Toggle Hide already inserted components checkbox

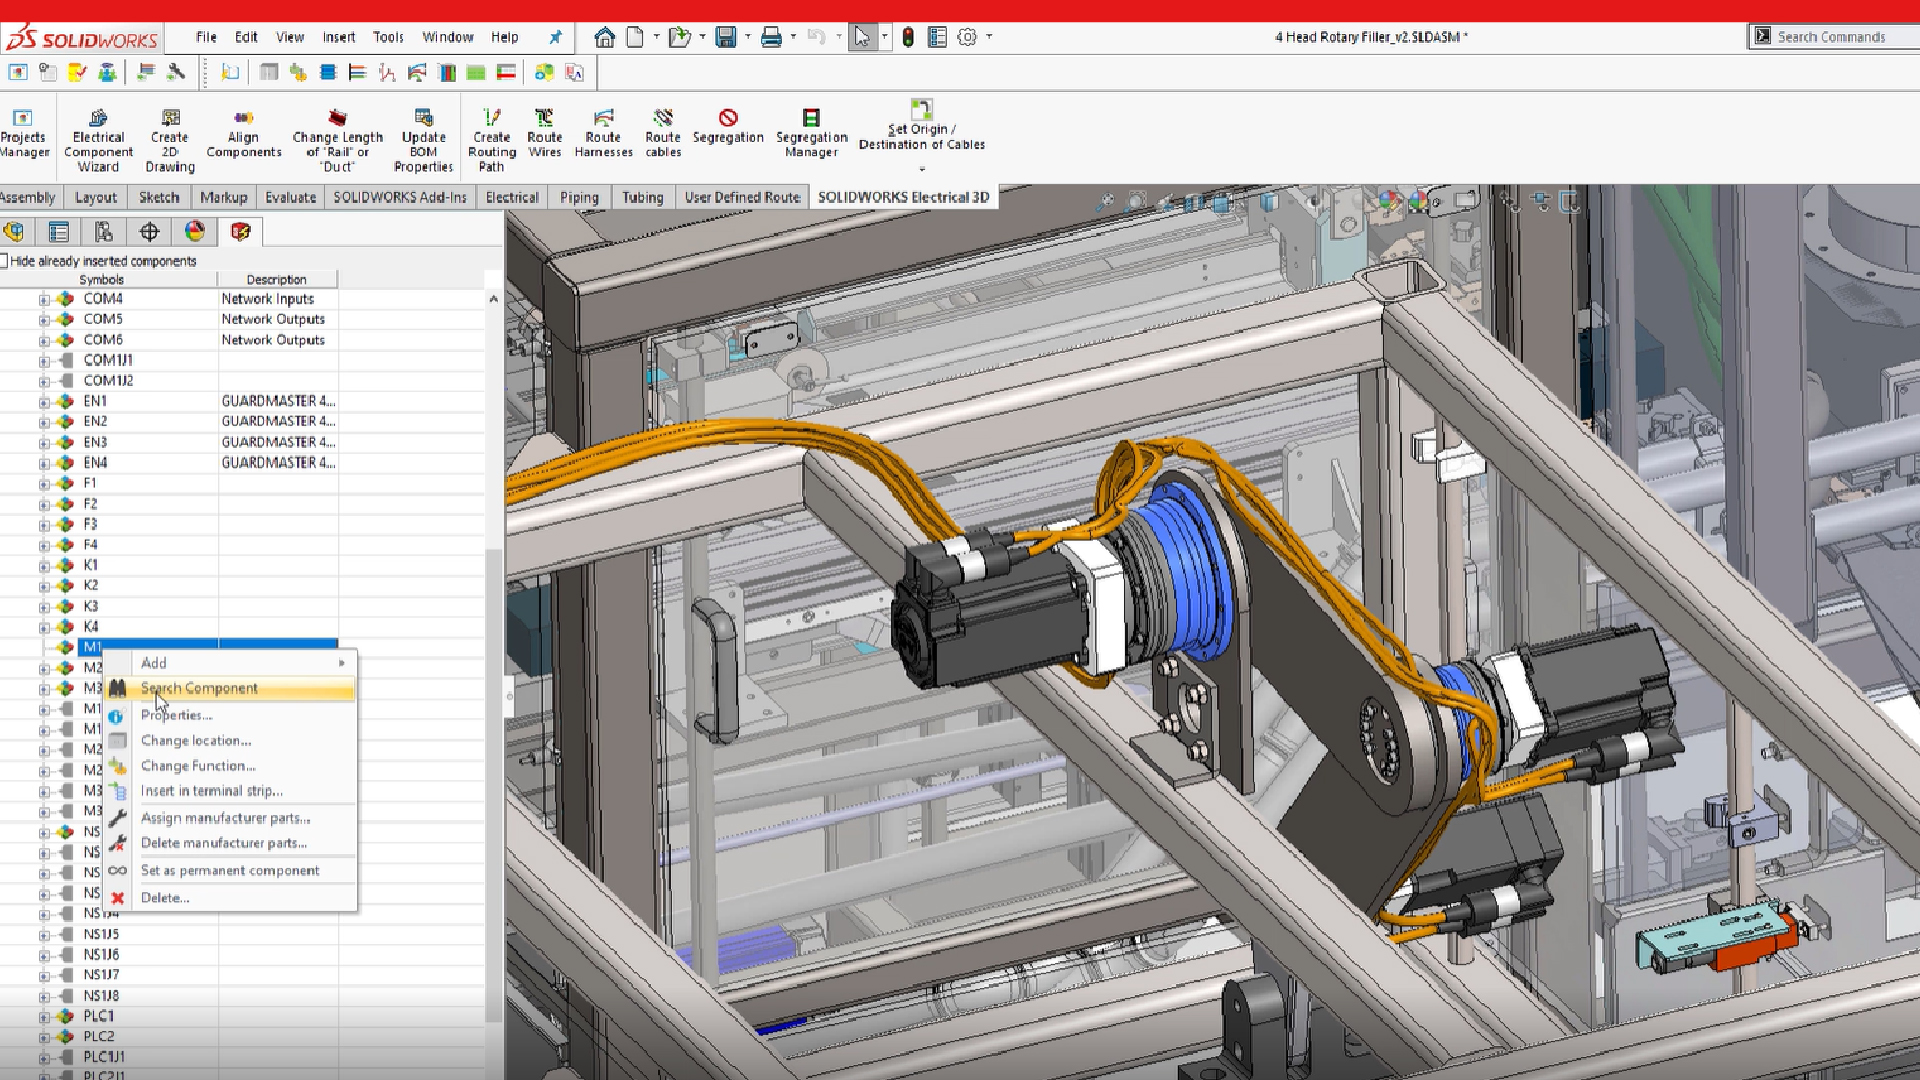pyautogui.click(x=4, y=261)
